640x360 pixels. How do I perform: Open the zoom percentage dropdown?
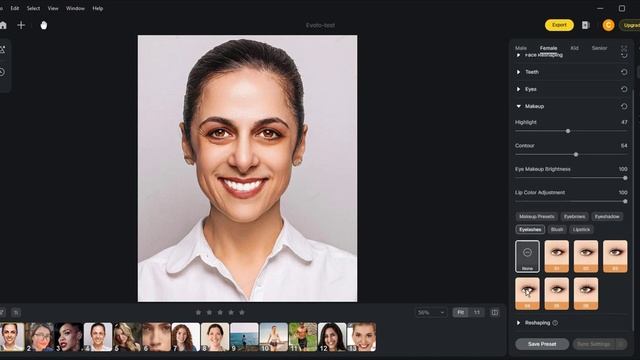click(431, 313)
